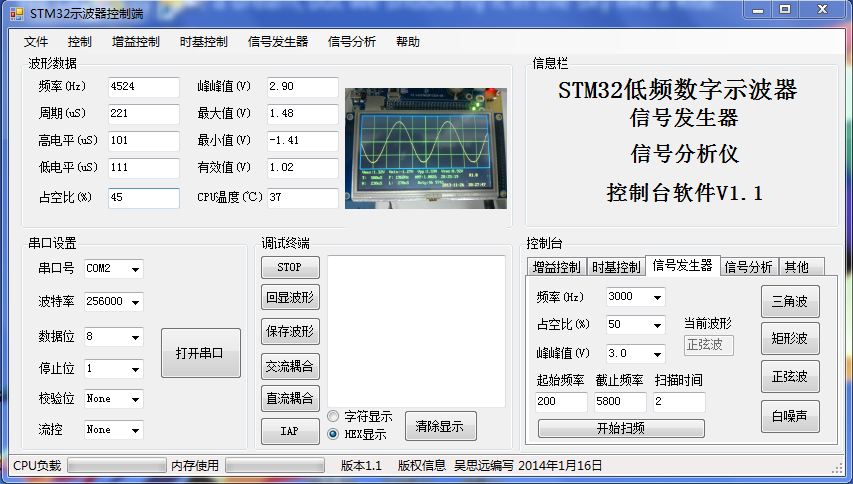
Task: Click the STM32 app icon in title bar
Action: coord(17,14)
